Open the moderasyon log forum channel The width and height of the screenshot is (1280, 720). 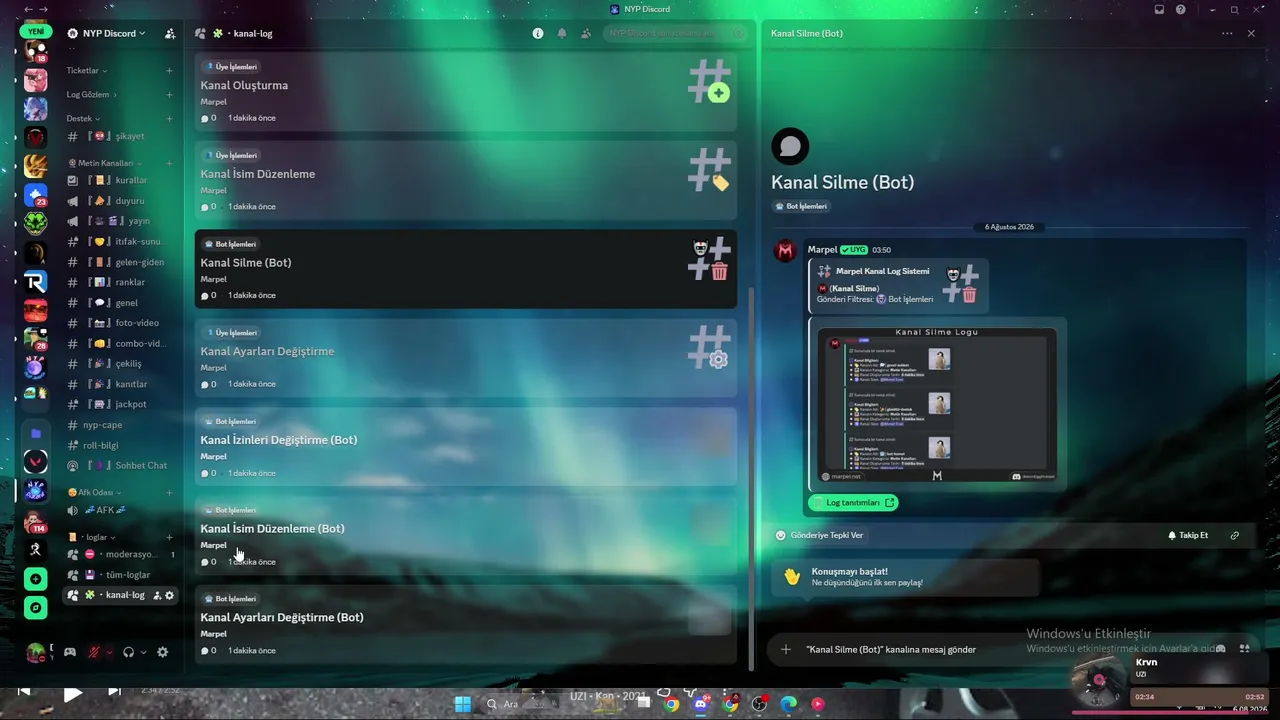[x=120, y=554]
